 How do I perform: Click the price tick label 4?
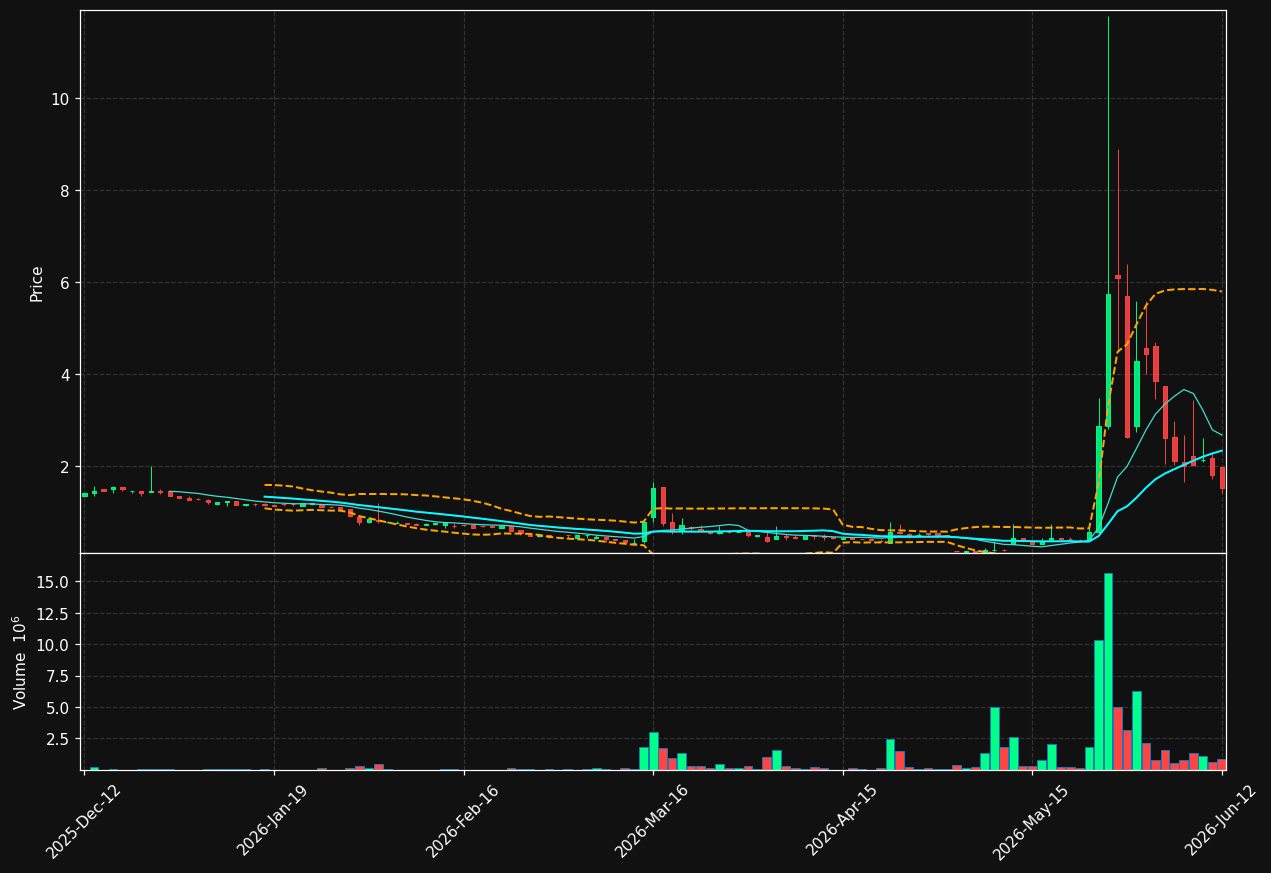[65, 375]
